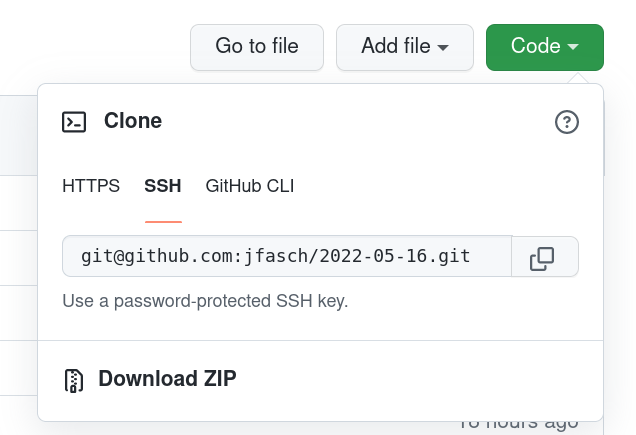
Task: Click the terminal icon beside Clone
Action: (x=74, y=122)
